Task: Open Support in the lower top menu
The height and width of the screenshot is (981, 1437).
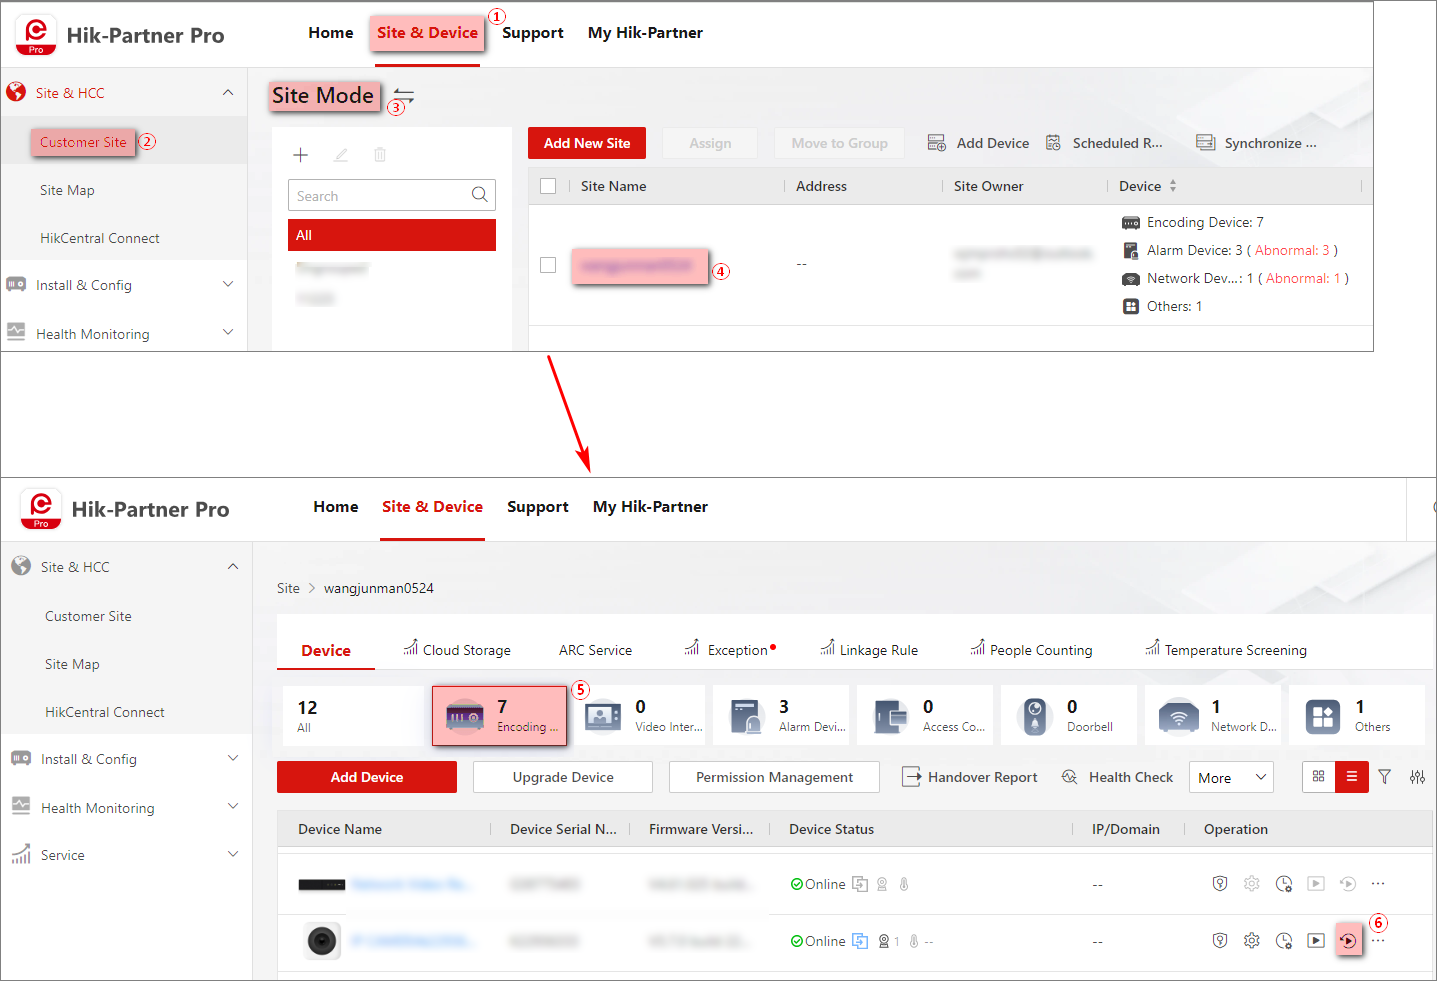Action: tap(538, 507)
